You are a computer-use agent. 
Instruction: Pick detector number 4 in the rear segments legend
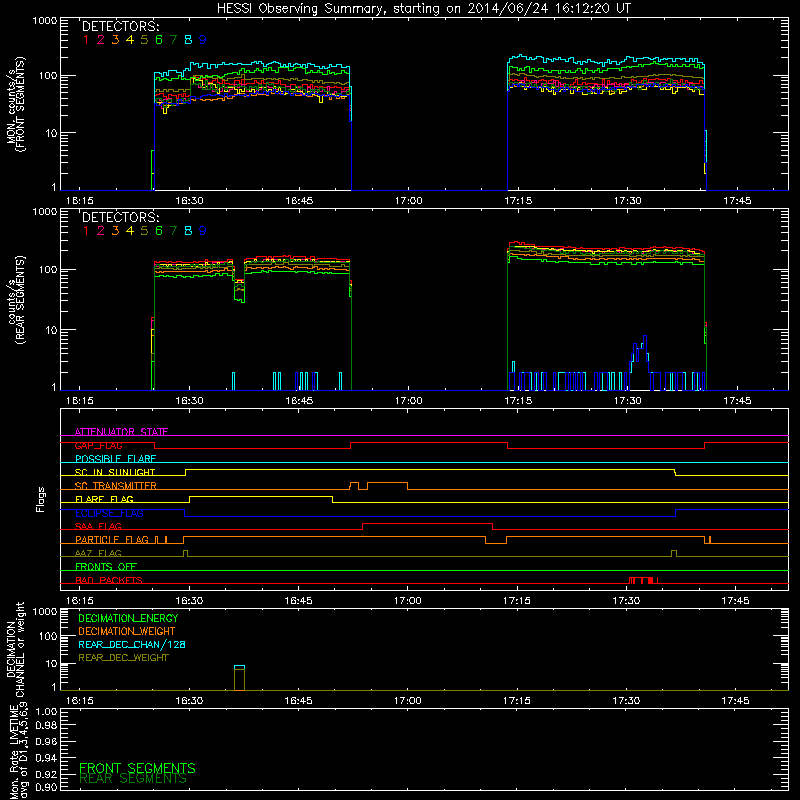tap(130, 231)
